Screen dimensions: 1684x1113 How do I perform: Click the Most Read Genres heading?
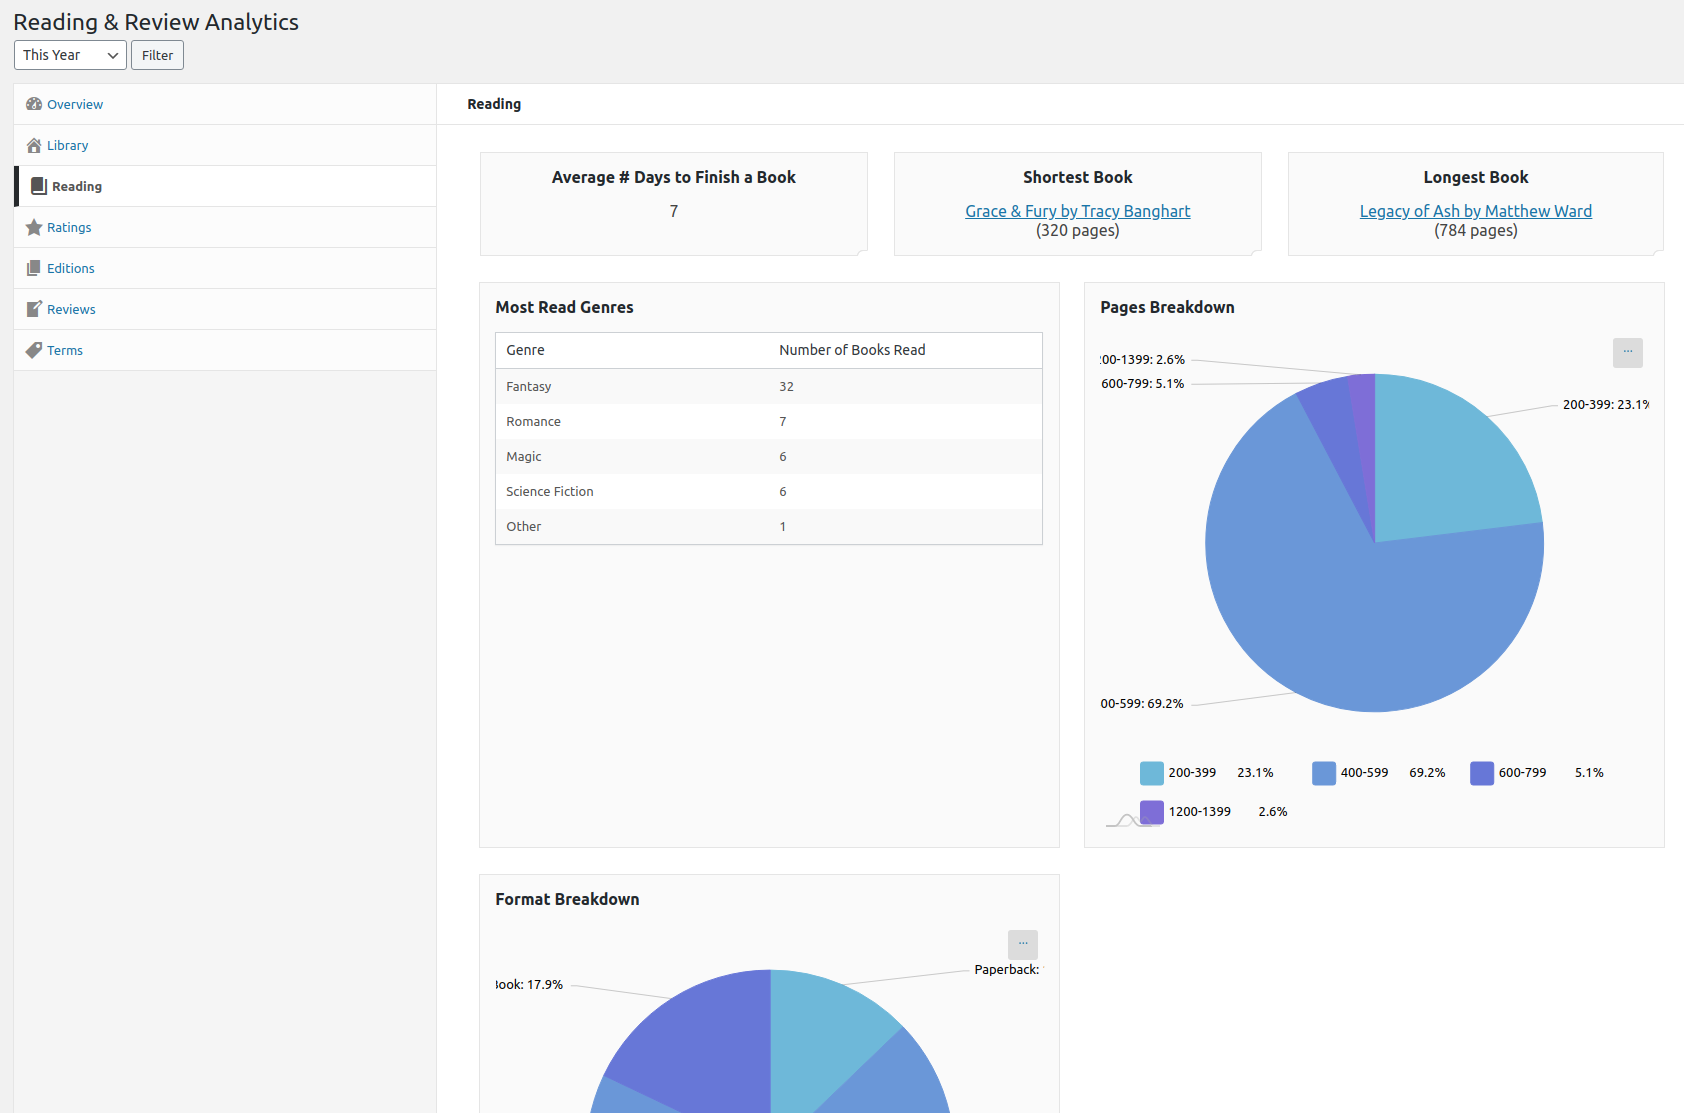point(564,307)
